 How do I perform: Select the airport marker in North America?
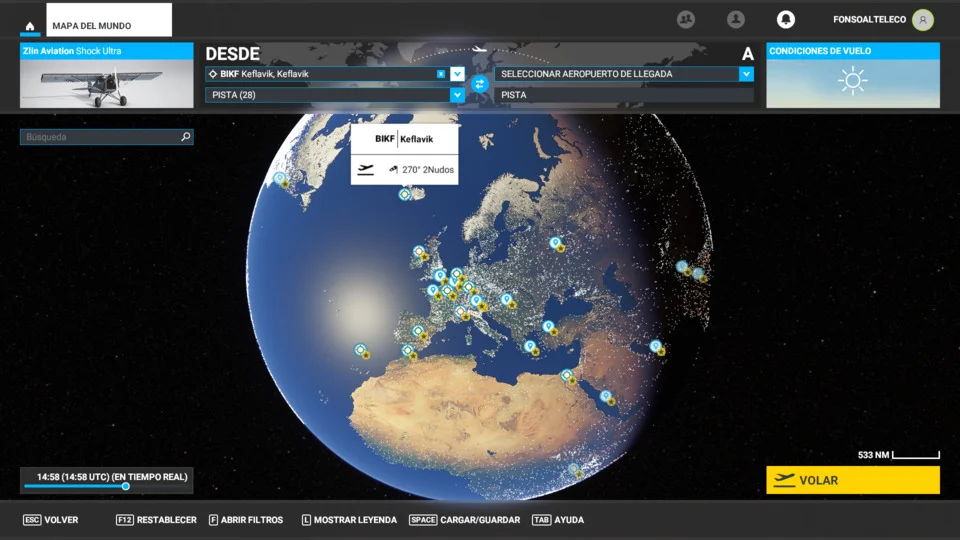coord(281,179)
